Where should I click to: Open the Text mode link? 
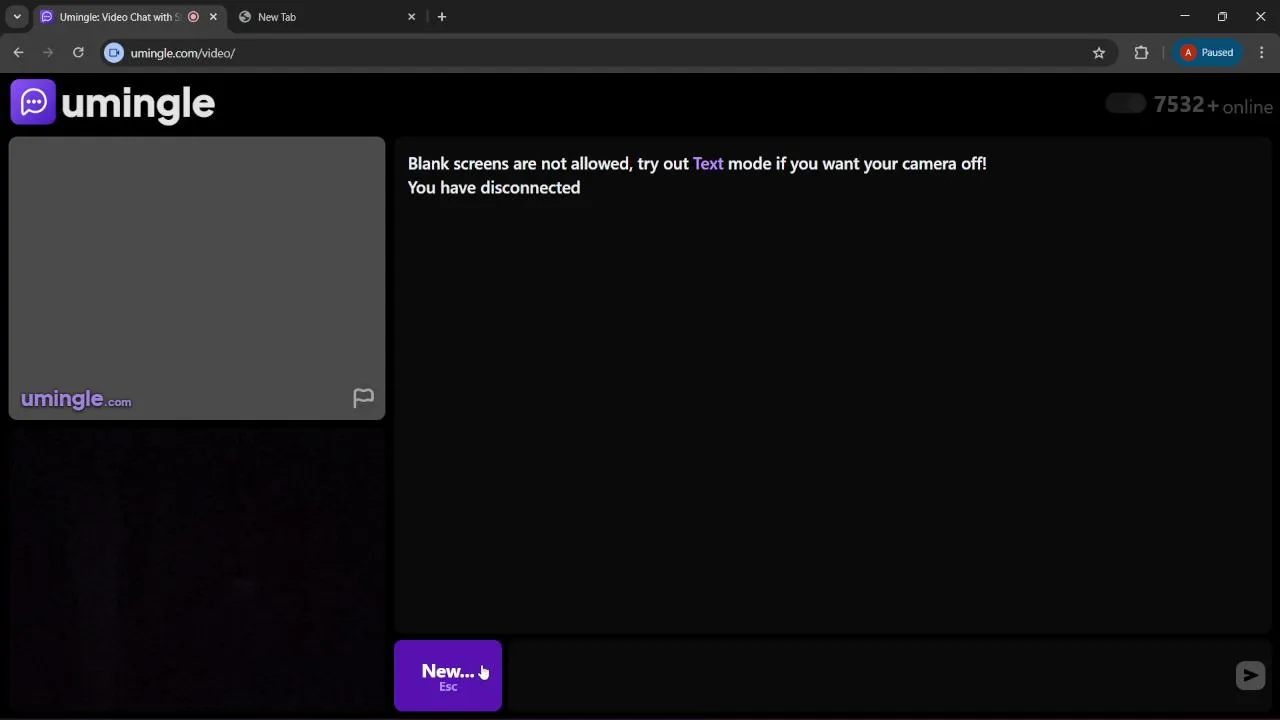(708, 163)
